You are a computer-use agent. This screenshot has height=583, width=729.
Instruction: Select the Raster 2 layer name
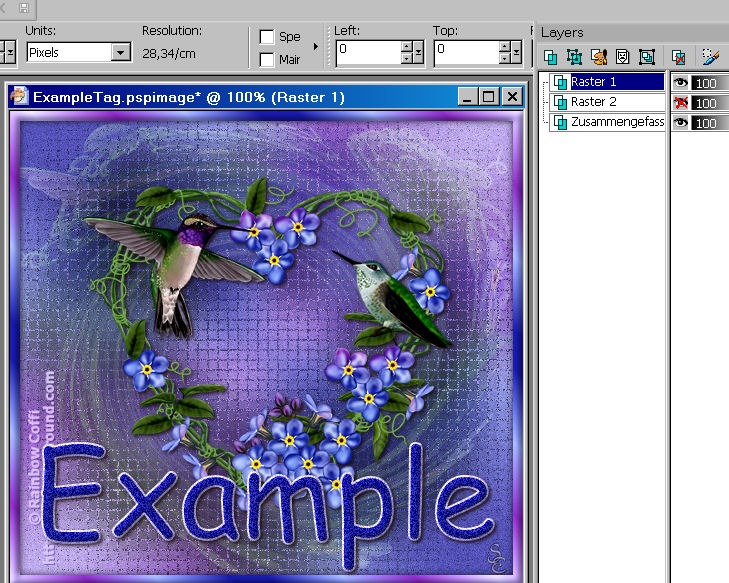pos(594,102)
